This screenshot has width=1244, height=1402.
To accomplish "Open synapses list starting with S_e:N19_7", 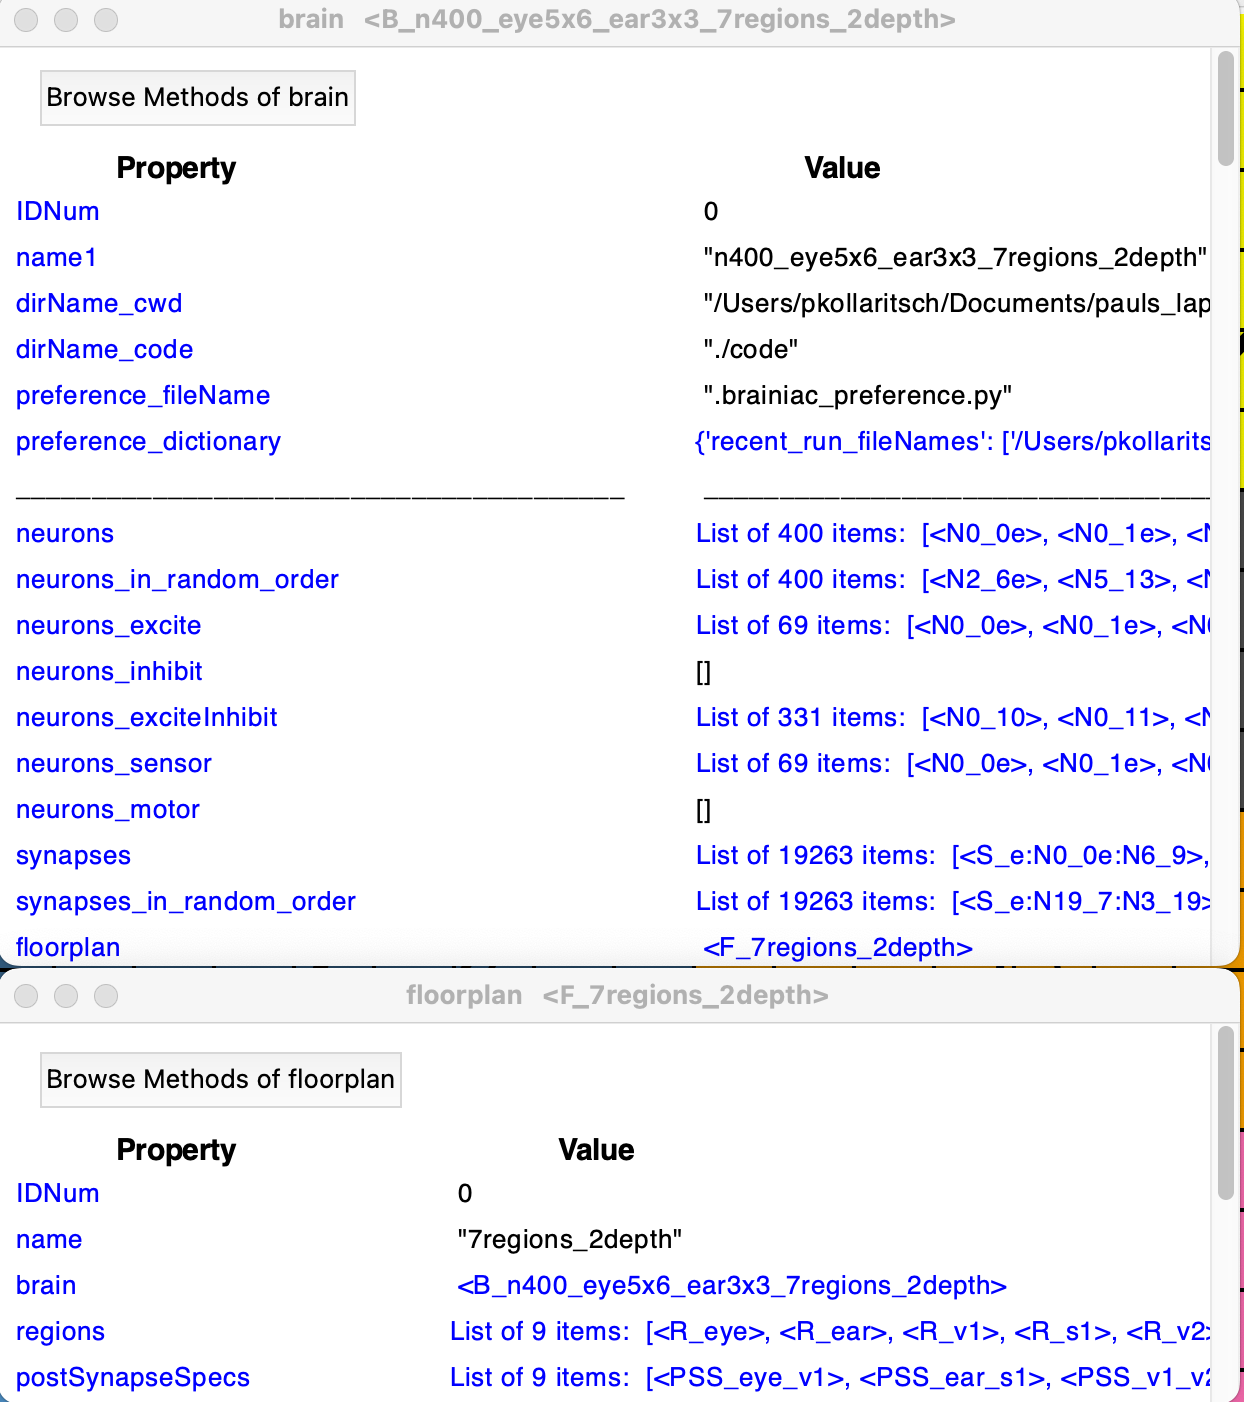I will pos(952,901).
